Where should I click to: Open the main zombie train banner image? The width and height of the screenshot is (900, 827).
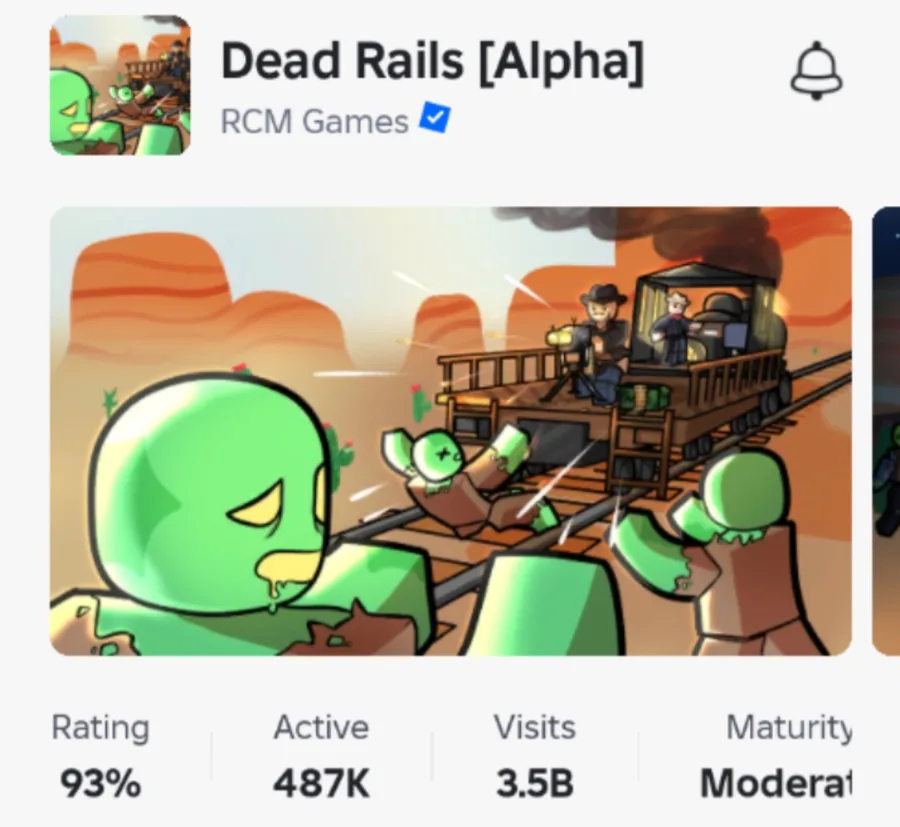451,431
